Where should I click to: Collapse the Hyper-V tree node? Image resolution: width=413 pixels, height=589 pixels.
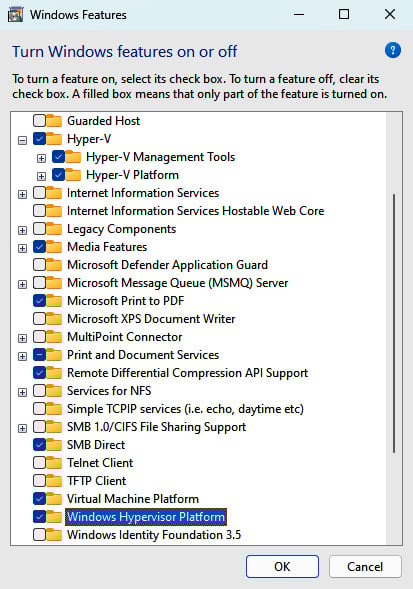[x=23, y=140]
